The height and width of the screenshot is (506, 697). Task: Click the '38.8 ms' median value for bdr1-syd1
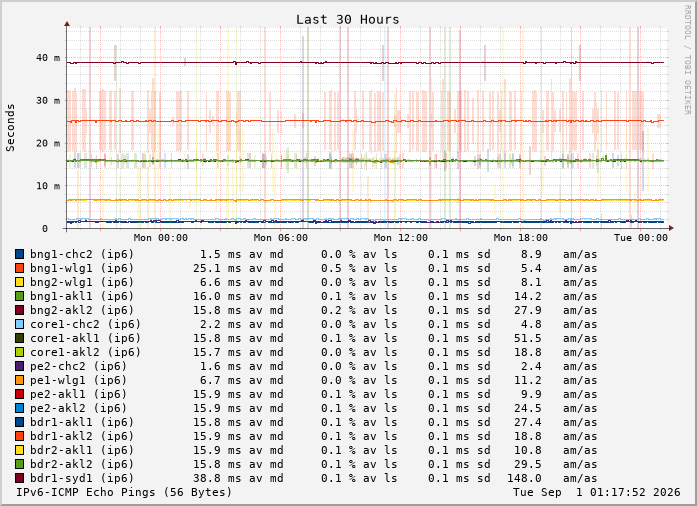point(217,478)
